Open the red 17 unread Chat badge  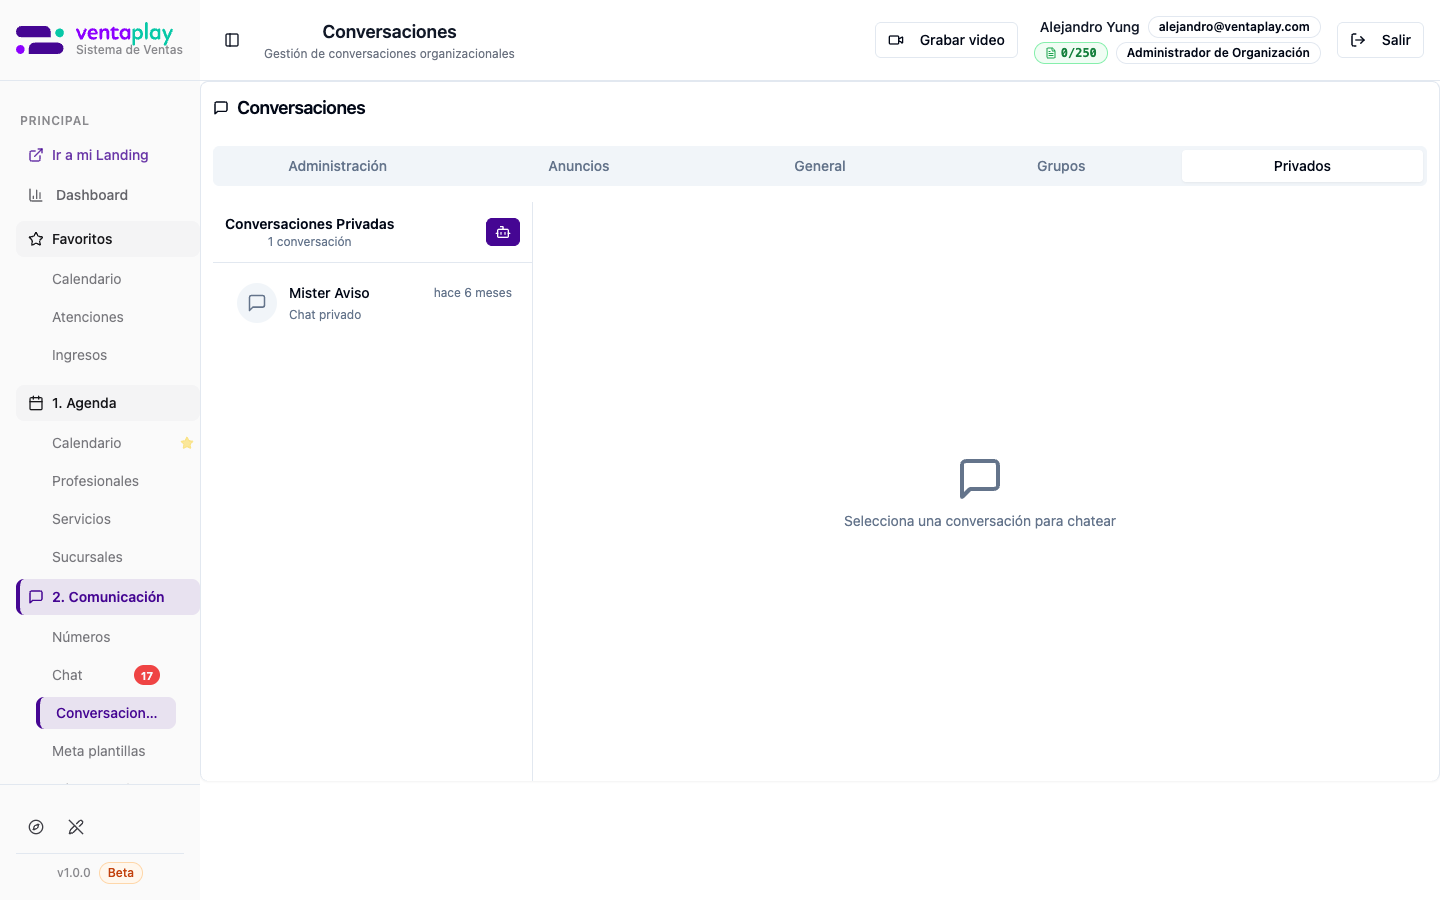tap(147, 676)
